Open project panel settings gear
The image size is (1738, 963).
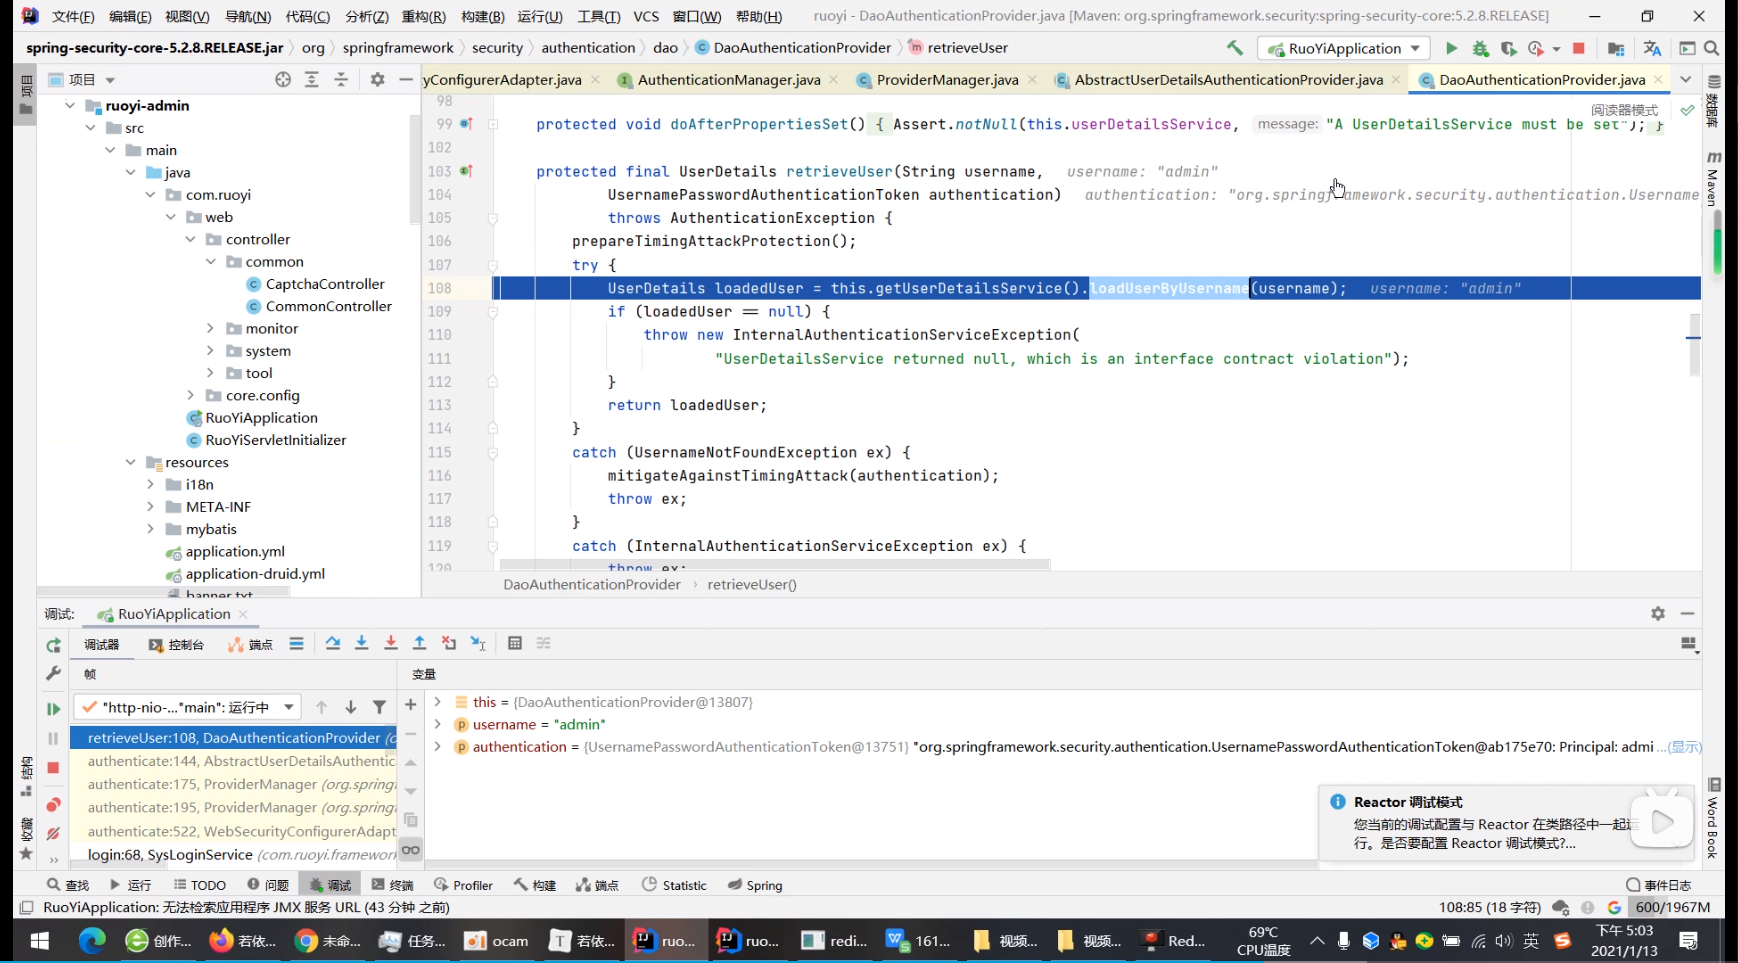tap(377, 79)
